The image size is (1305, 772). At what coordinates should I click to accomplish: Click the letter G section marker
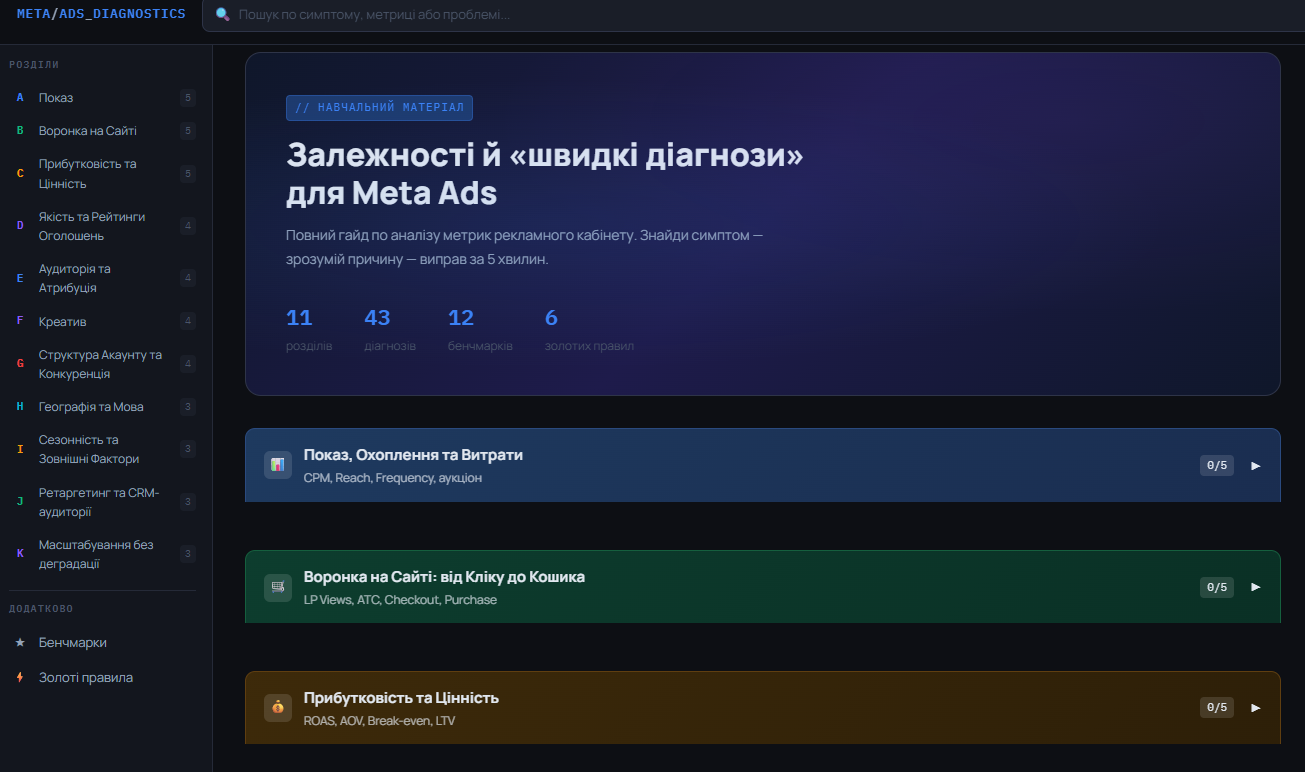pos(20,364)
